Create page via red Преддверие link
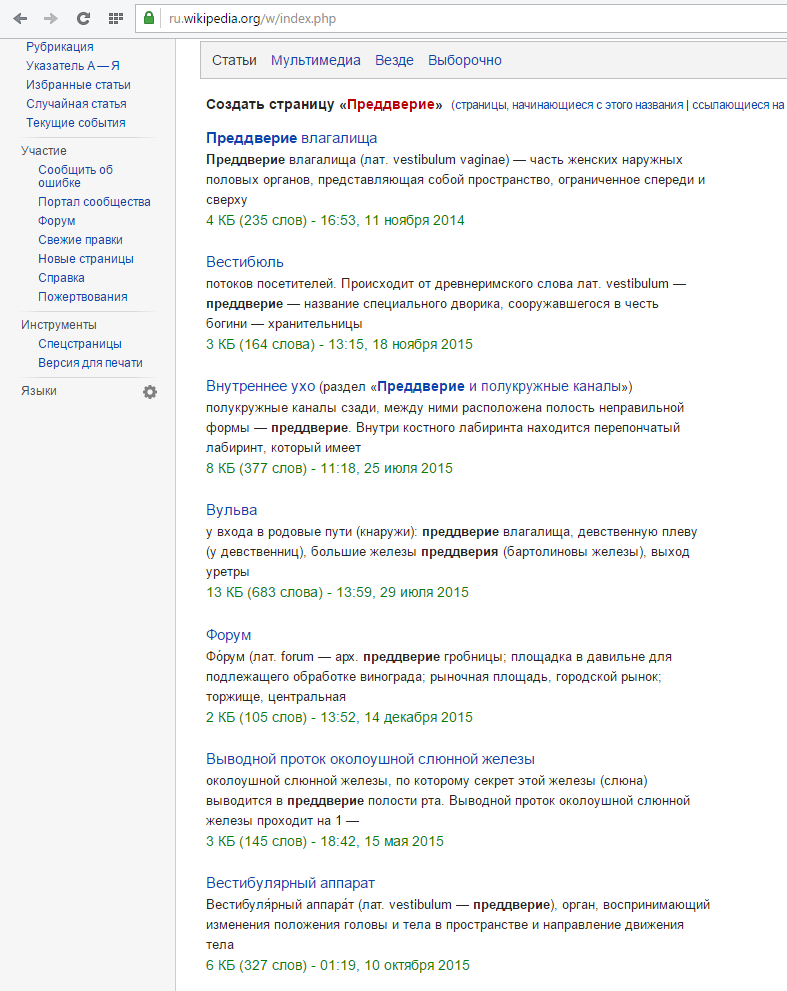Viewport: 787px width, 991px height. (x=394, y=104)
